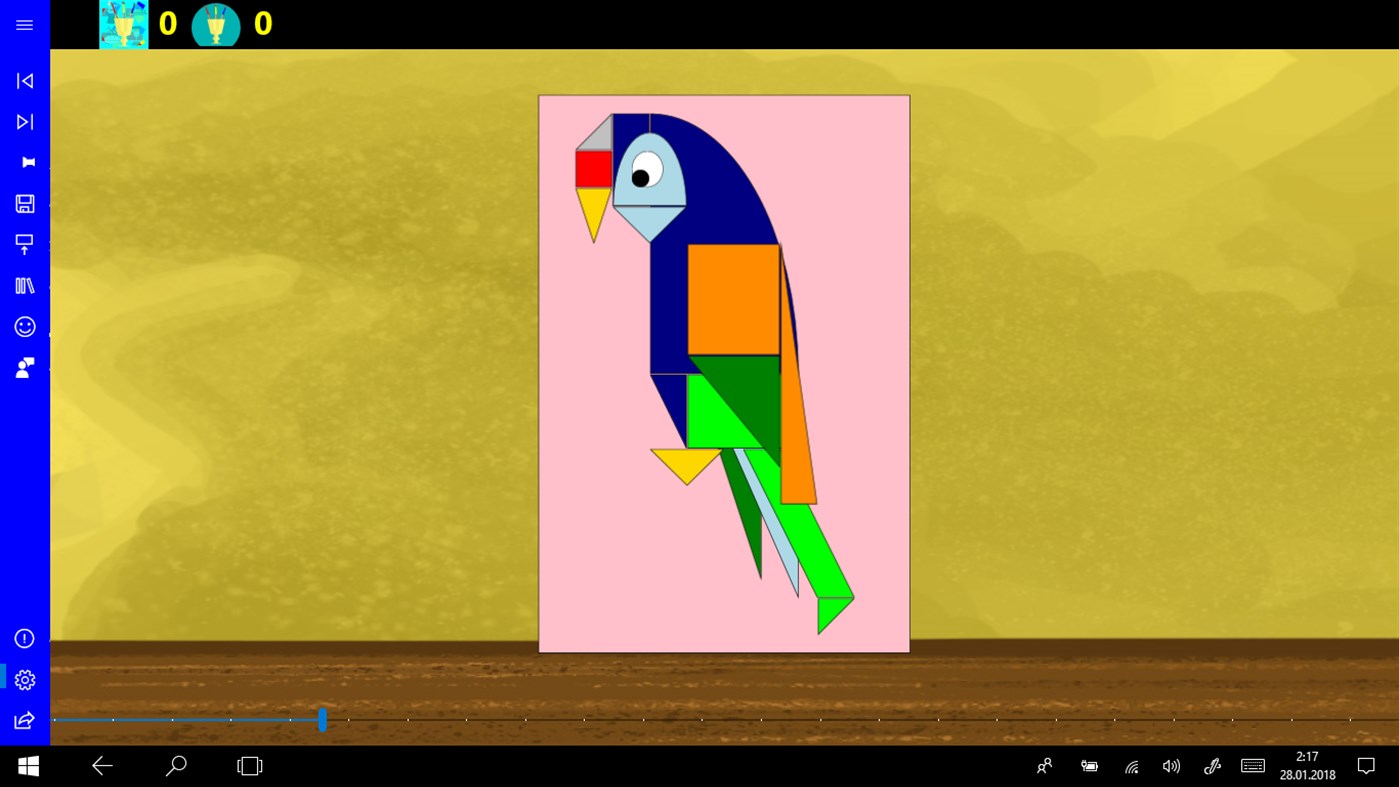Open the player profile icon
Screen dimensions: 1399x787
pos(24,367)
